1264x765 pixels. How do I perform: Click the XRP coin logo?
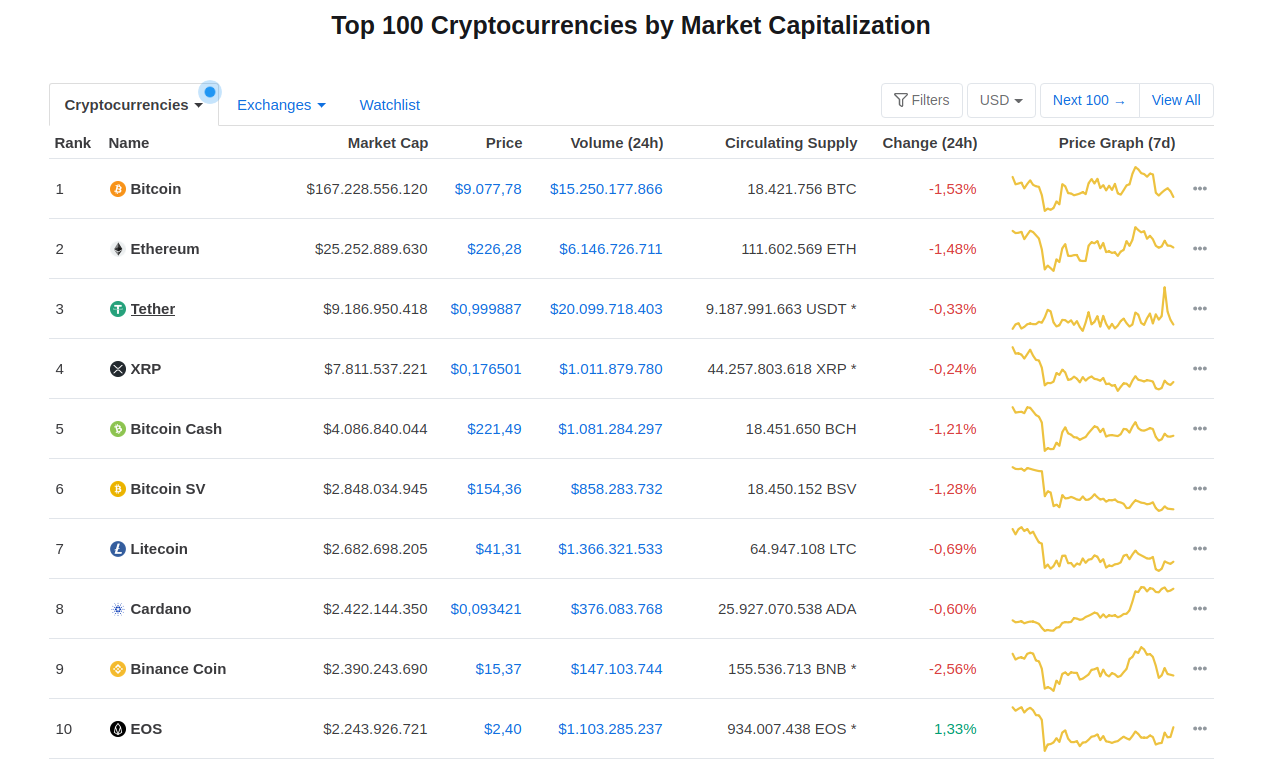(117, 368)
